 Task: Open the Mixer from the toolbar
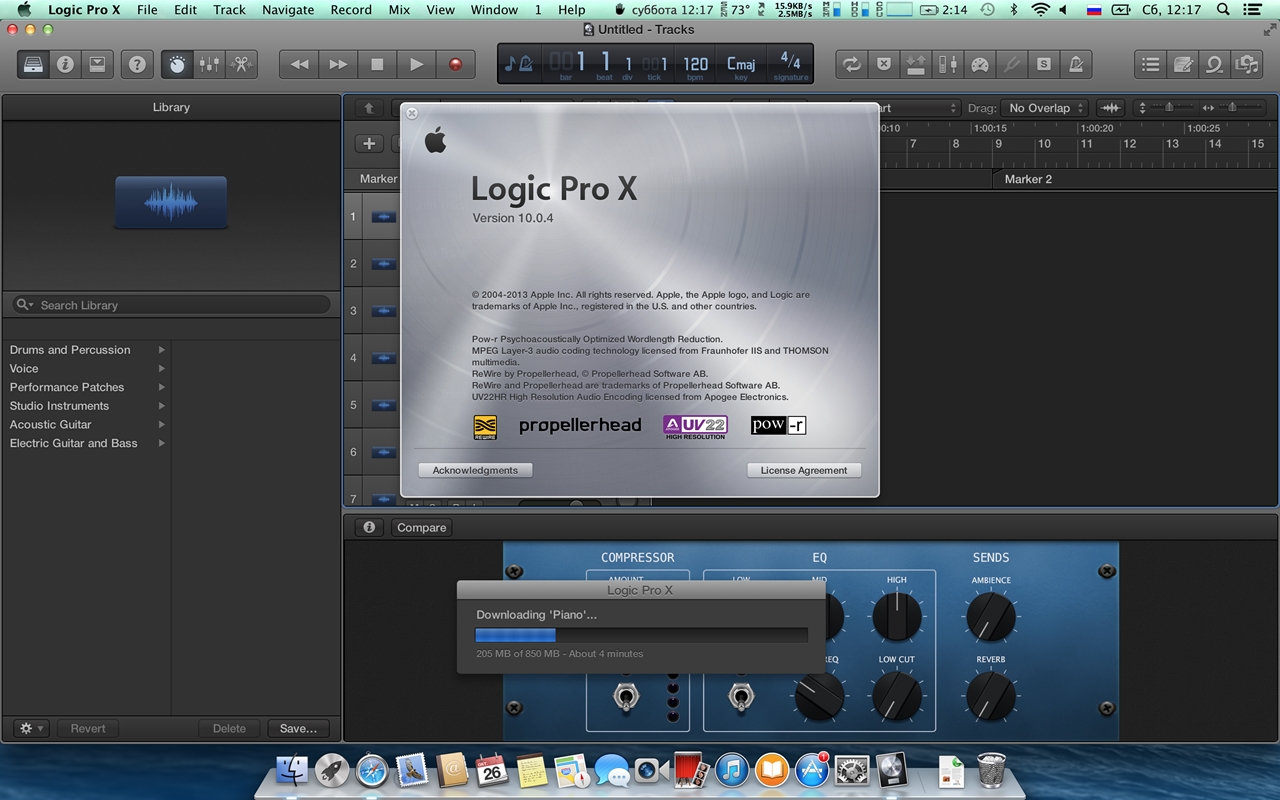pyautogui.click(x=209, y=64)
